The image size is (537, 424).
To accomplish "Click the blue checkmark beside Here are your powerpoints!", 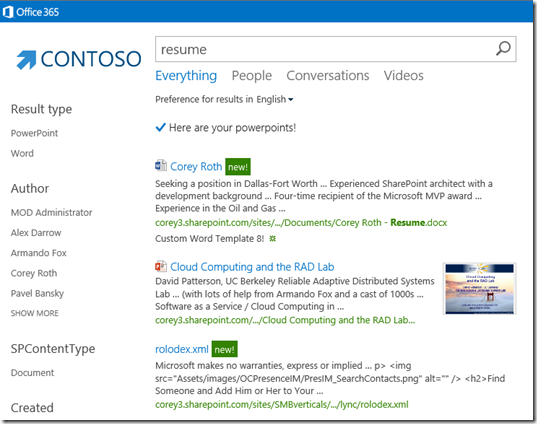I will pos(160,127).
